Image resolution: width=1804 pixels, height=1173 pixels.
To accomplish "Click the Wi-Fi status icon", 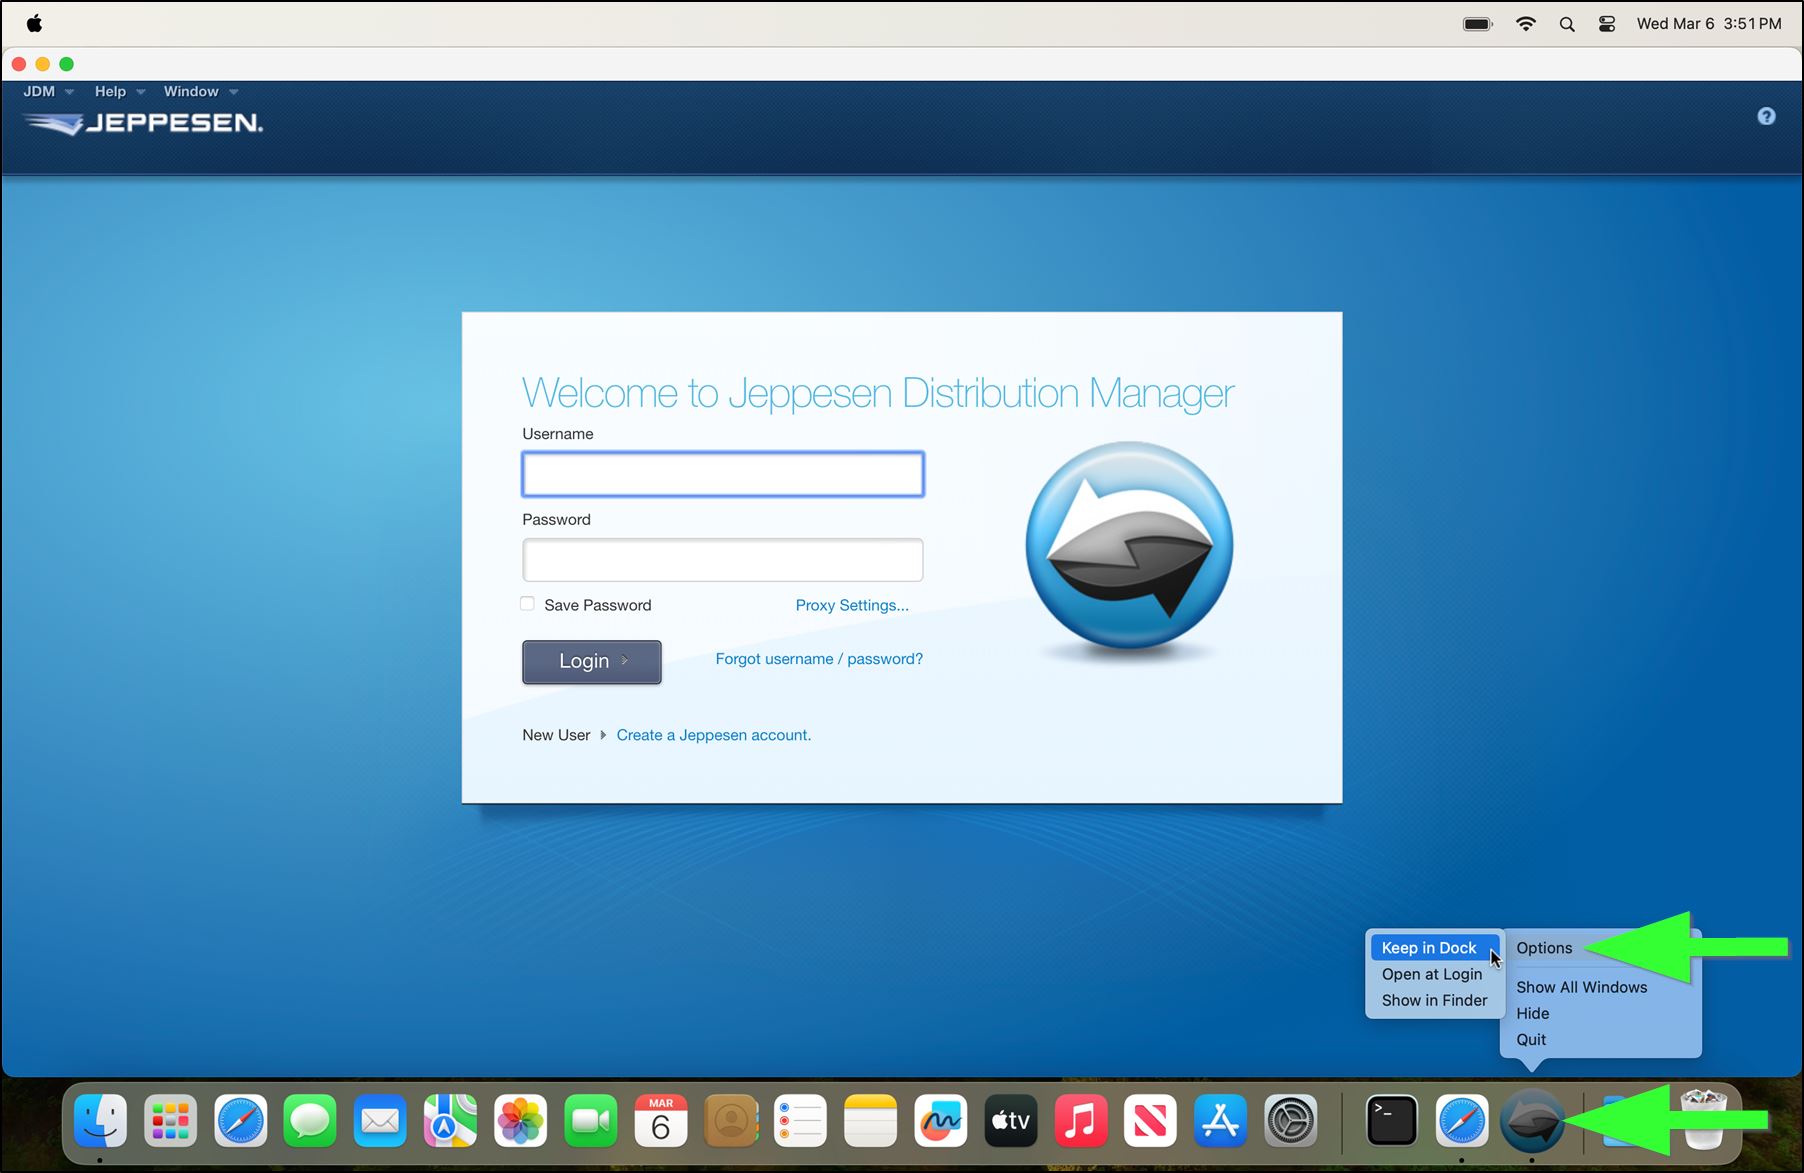I will [1526, 23].
